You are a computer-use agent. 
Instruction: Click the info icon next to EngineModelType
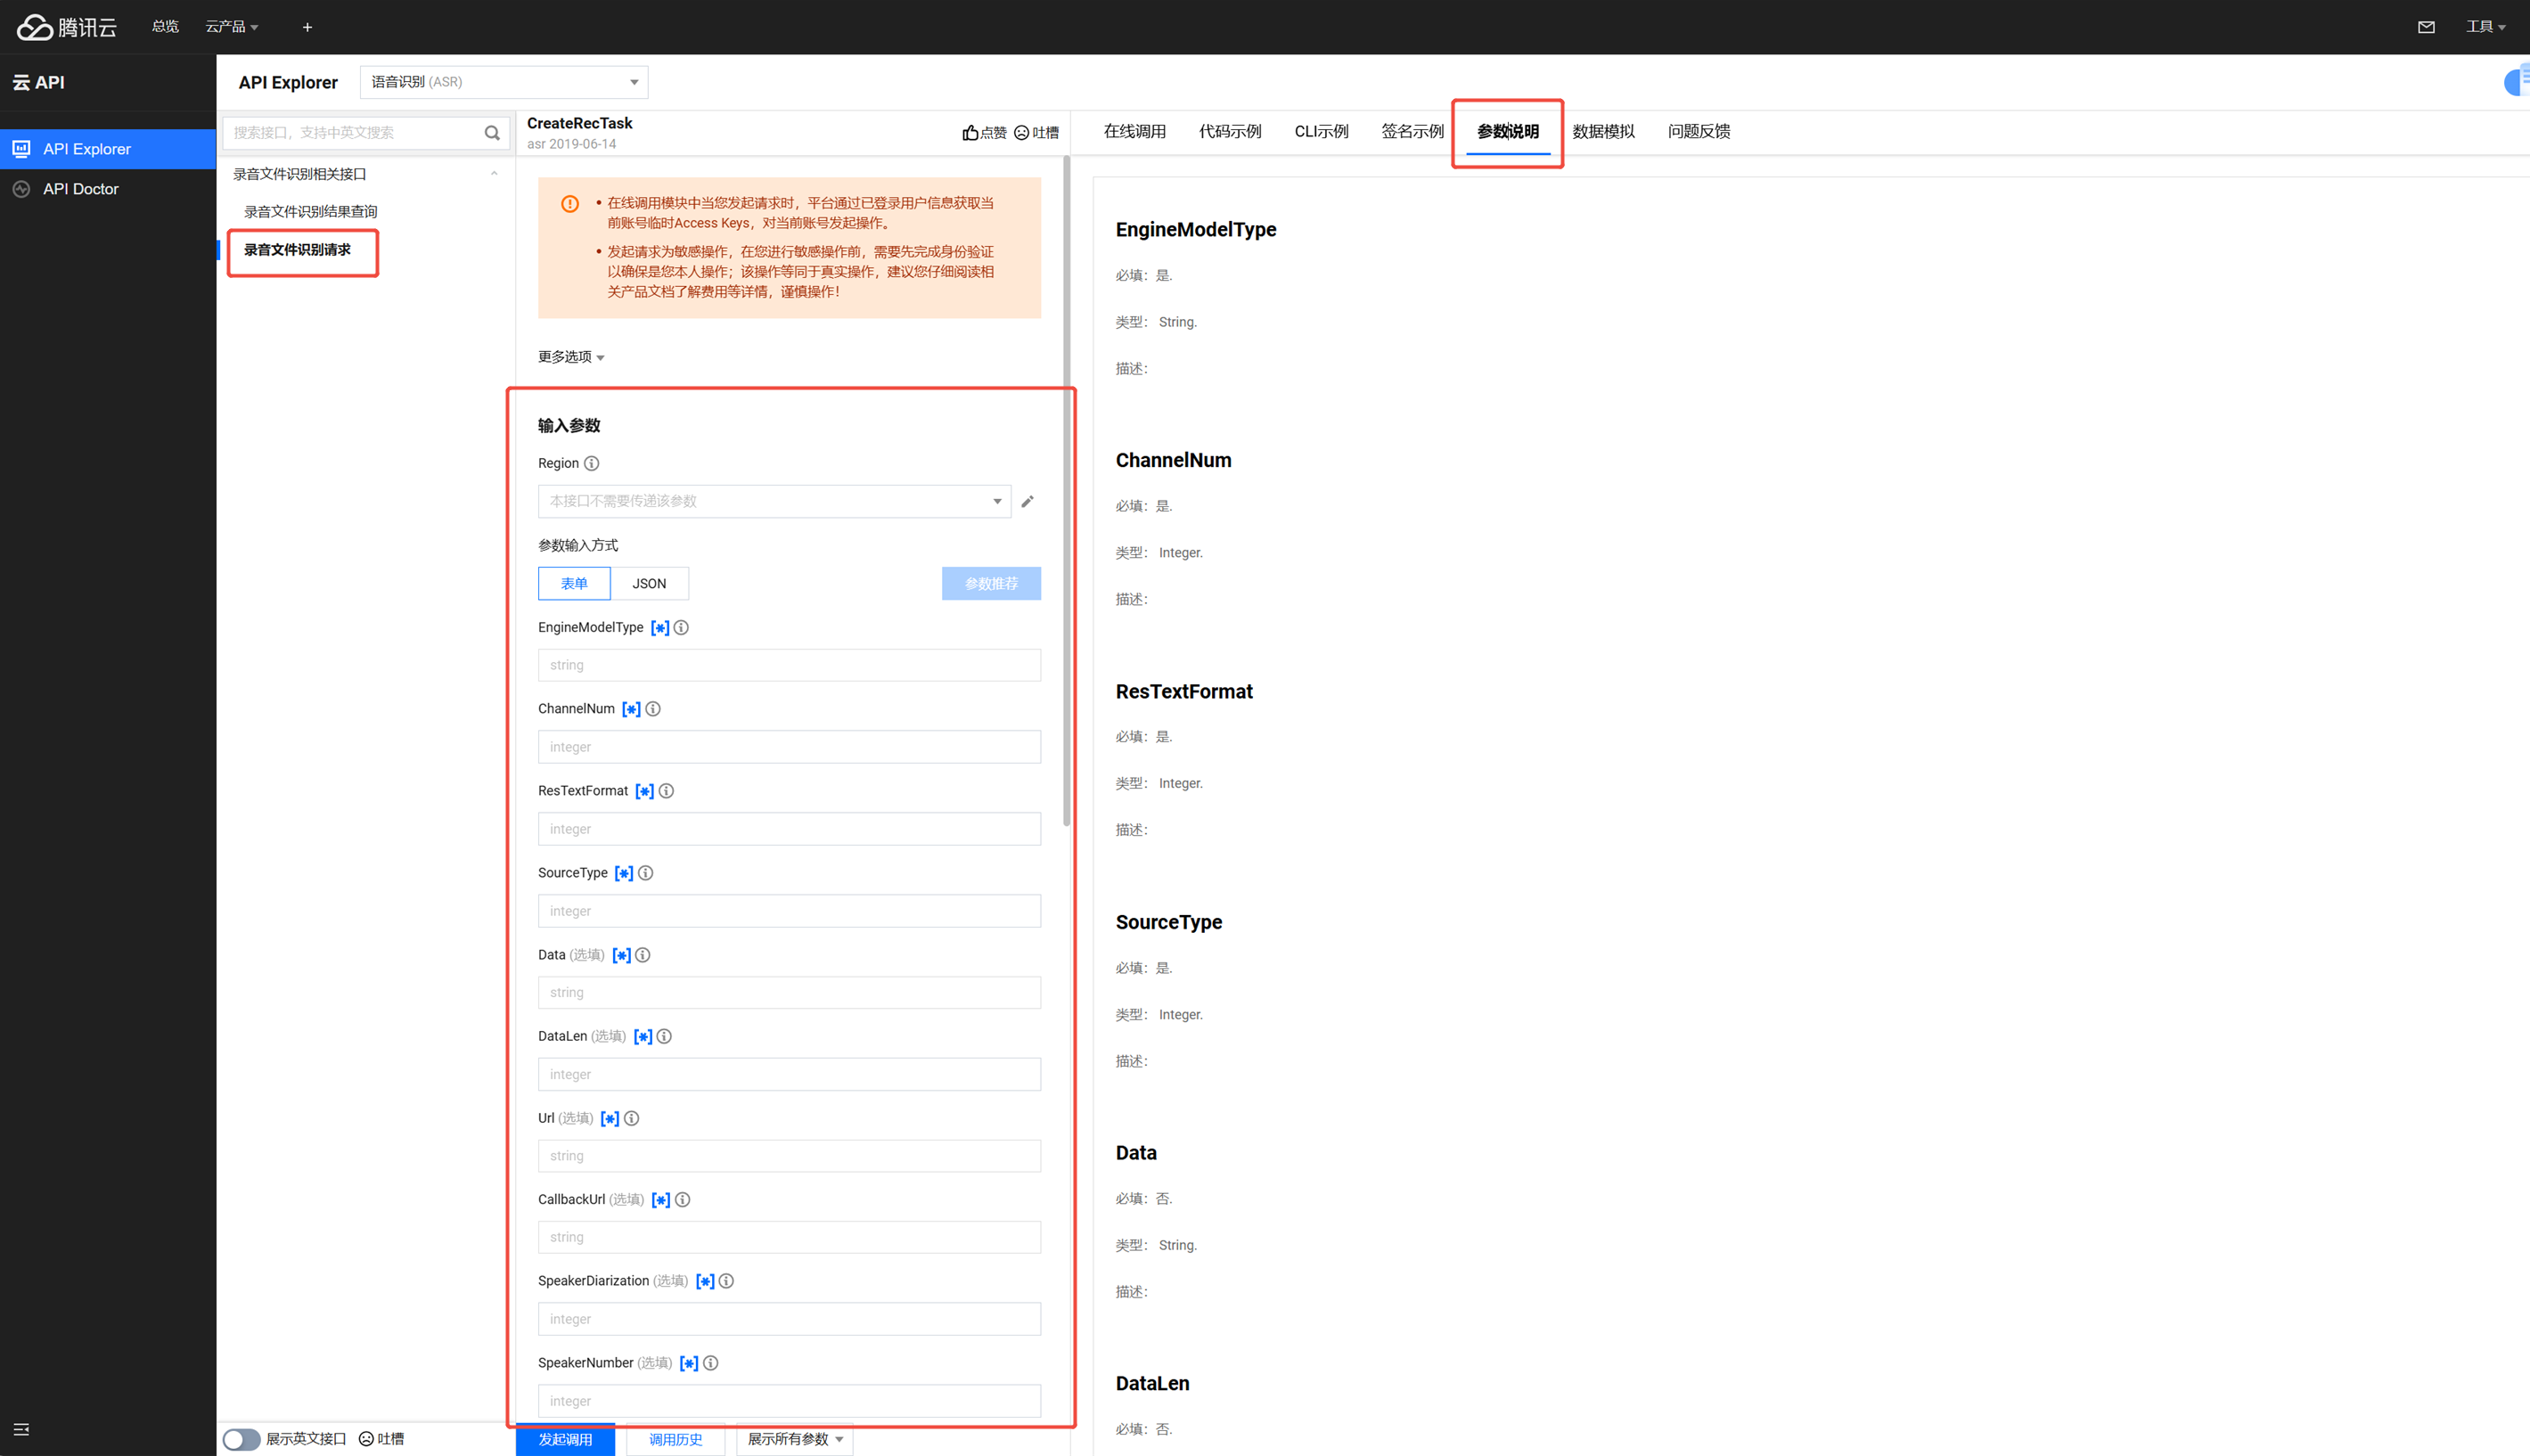coord(681,627)
